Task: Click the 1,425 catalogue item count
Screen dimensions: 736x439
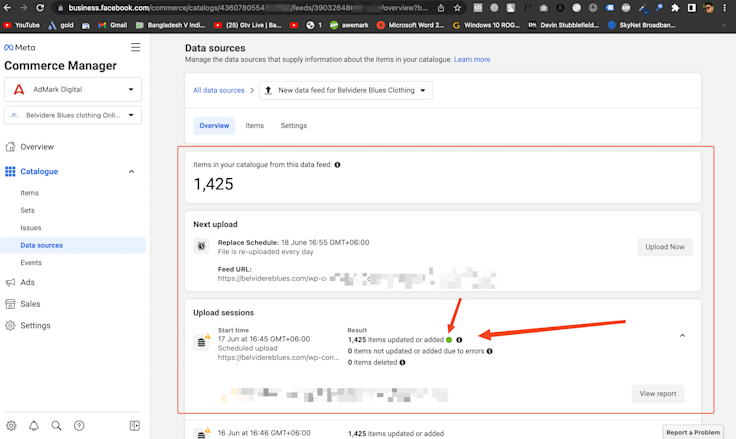Action: (214, 184)
